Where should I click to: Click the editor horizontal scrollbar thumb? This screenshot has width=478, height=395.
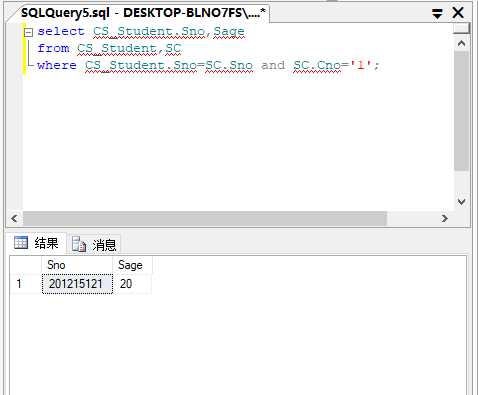[205, 219]
